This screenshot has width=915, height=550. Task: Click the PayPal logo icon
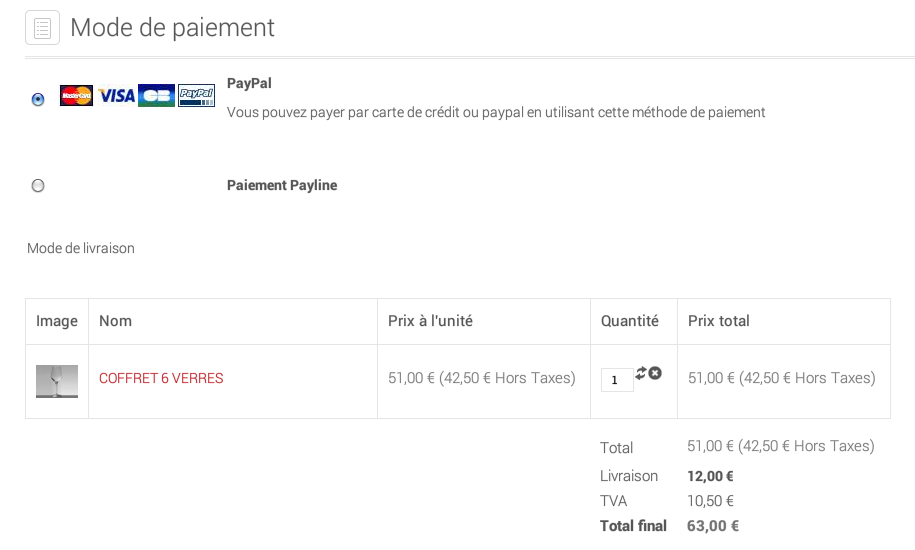coord(197,96)
